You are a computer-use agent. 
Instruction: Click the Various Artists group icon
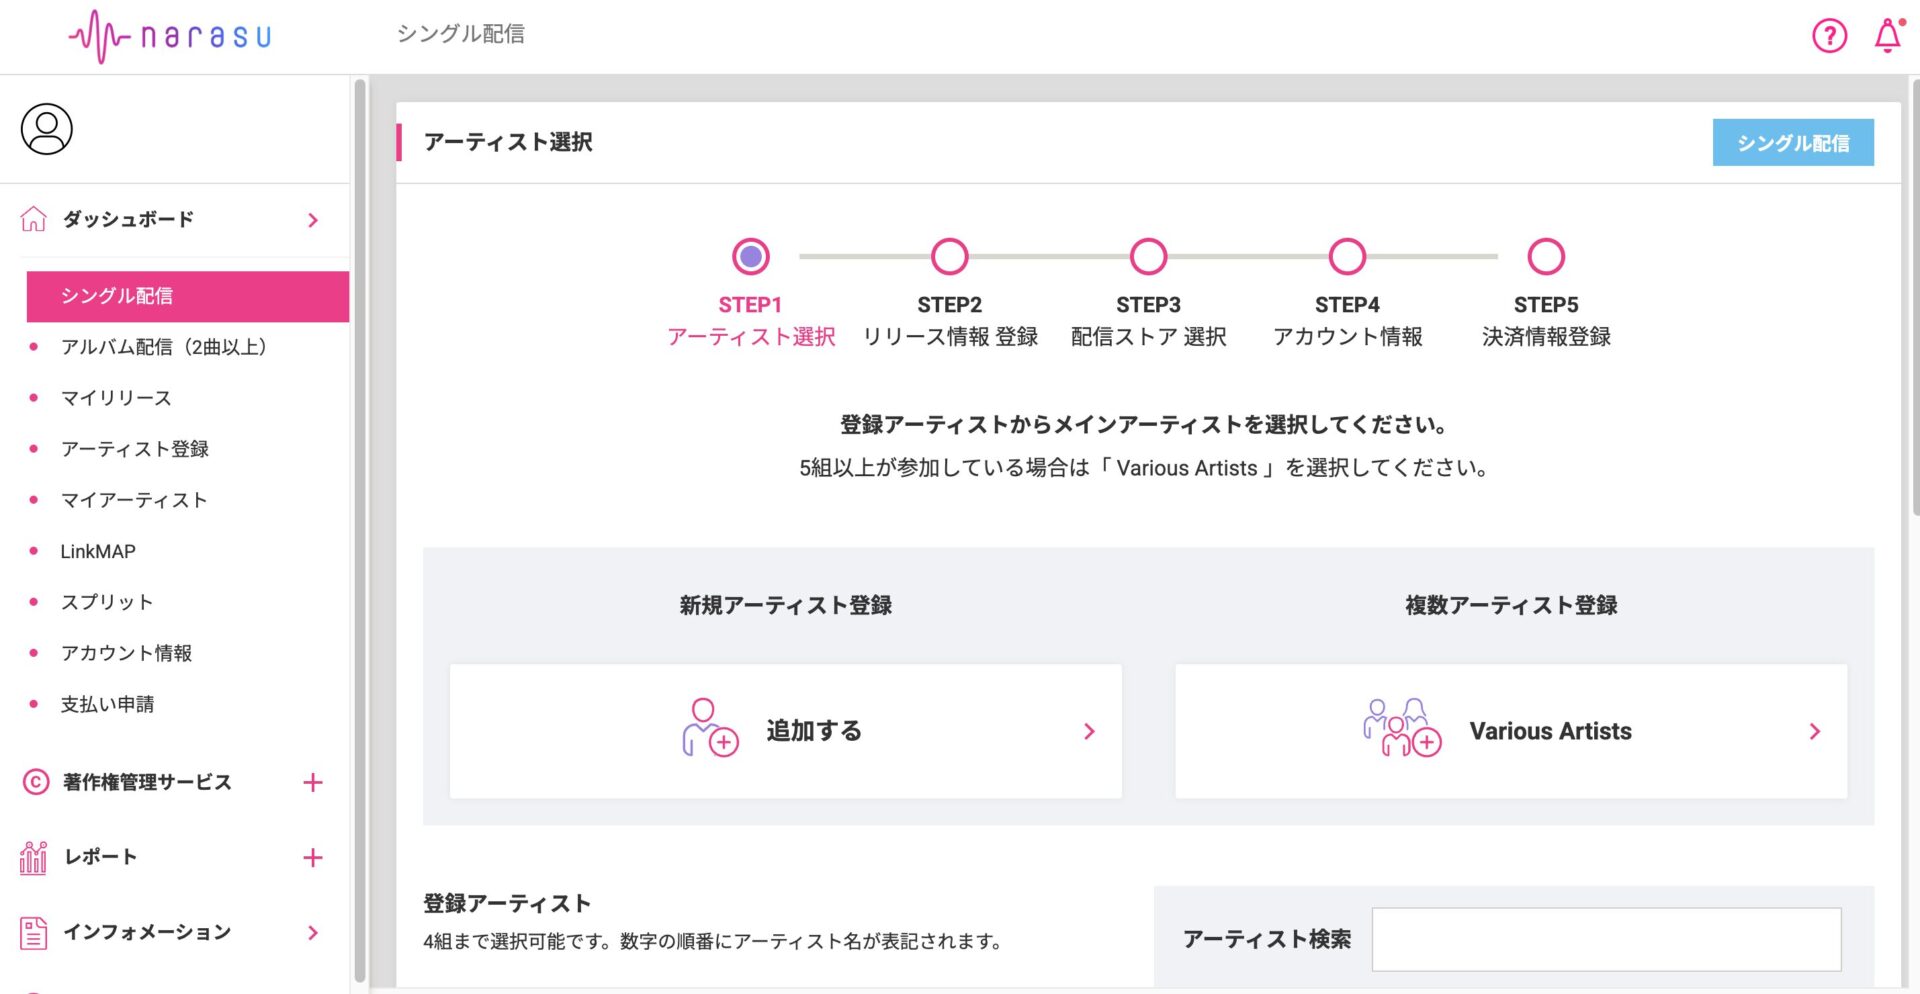(x=1402, y=728)
